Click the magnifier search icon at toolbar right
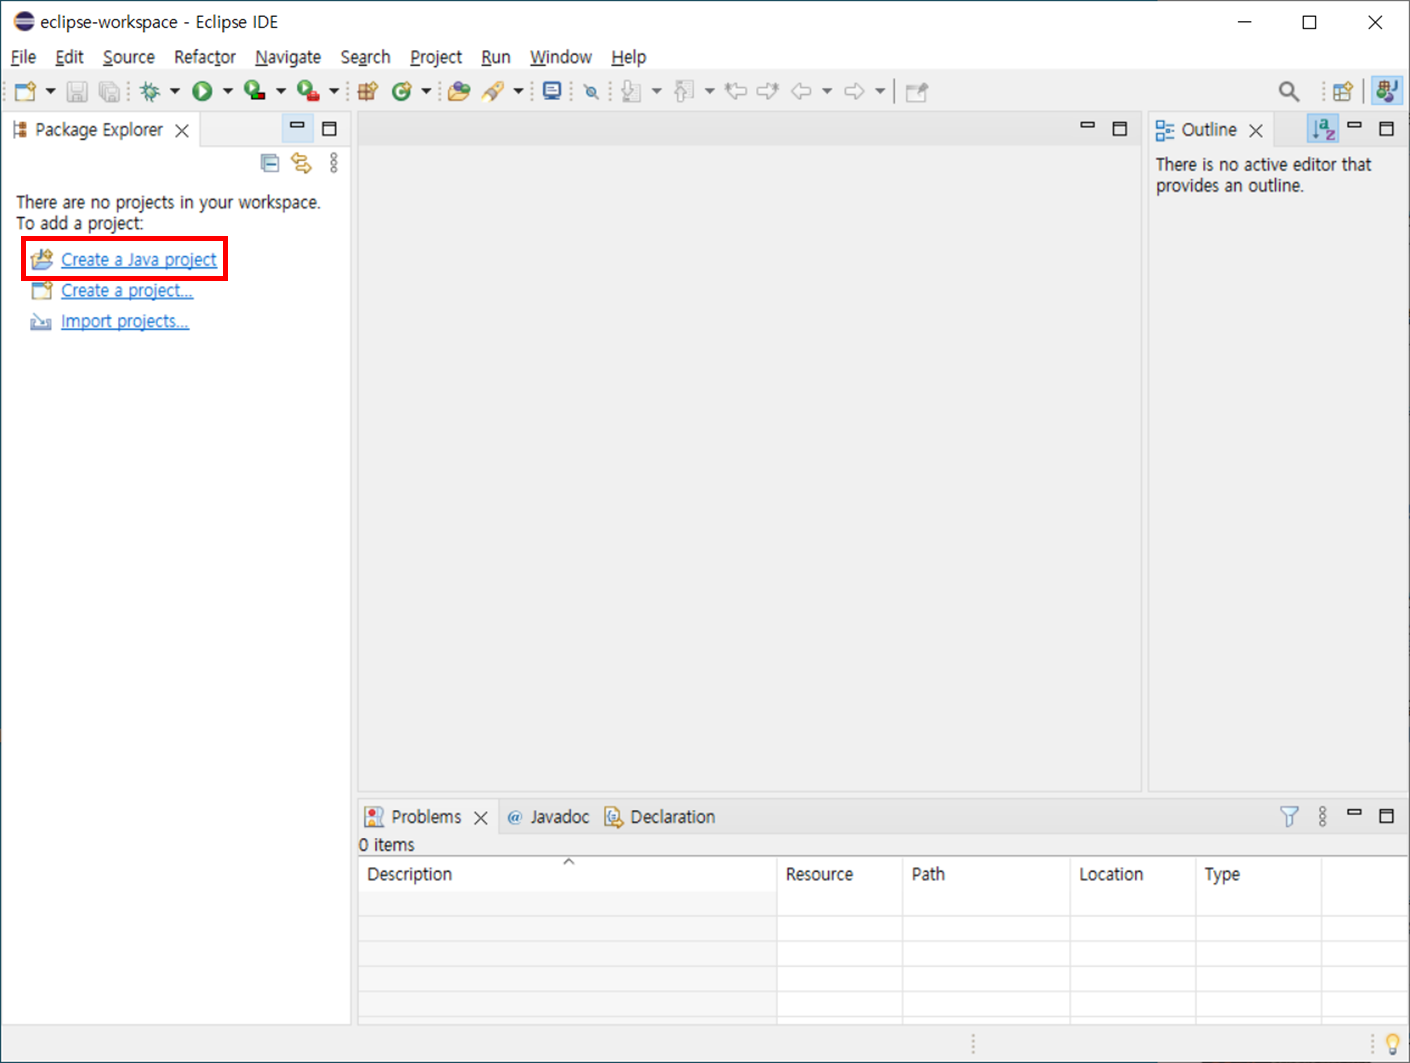The width and height of the screenshot is (1410, 1063). pyautogui.click(x=1289, y=92)
